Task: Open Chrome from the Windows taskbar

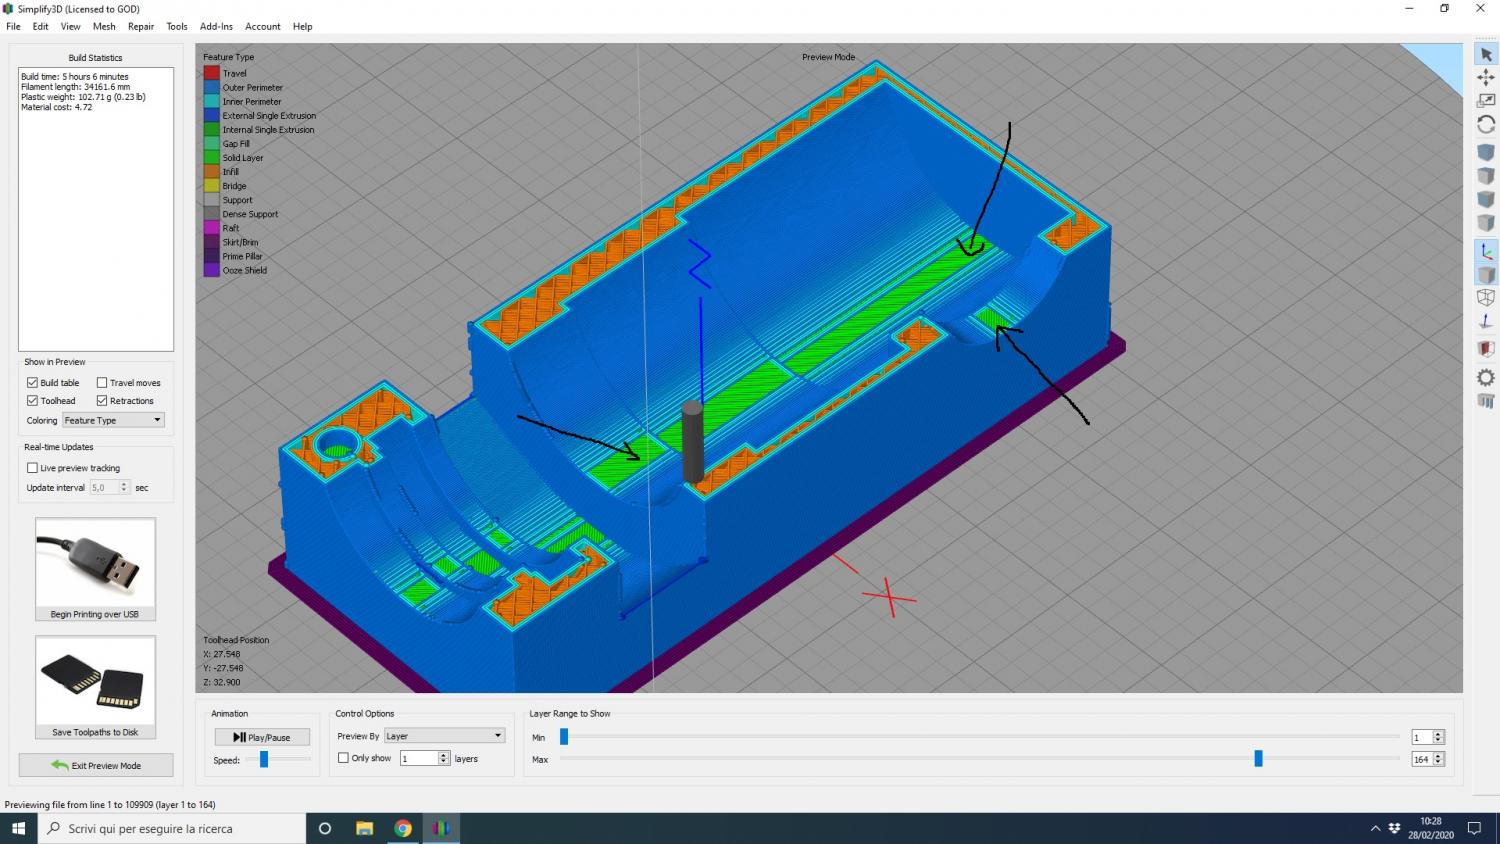Action: pyautogui.click(x=403, y=828)
